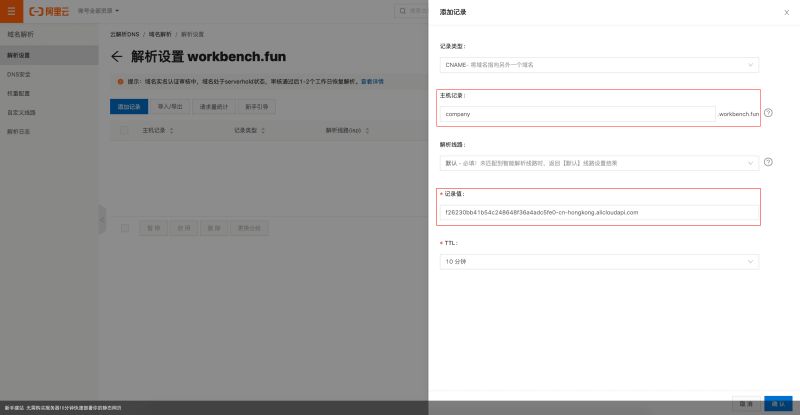Open the account resources dropdown in header

point(98,11)
